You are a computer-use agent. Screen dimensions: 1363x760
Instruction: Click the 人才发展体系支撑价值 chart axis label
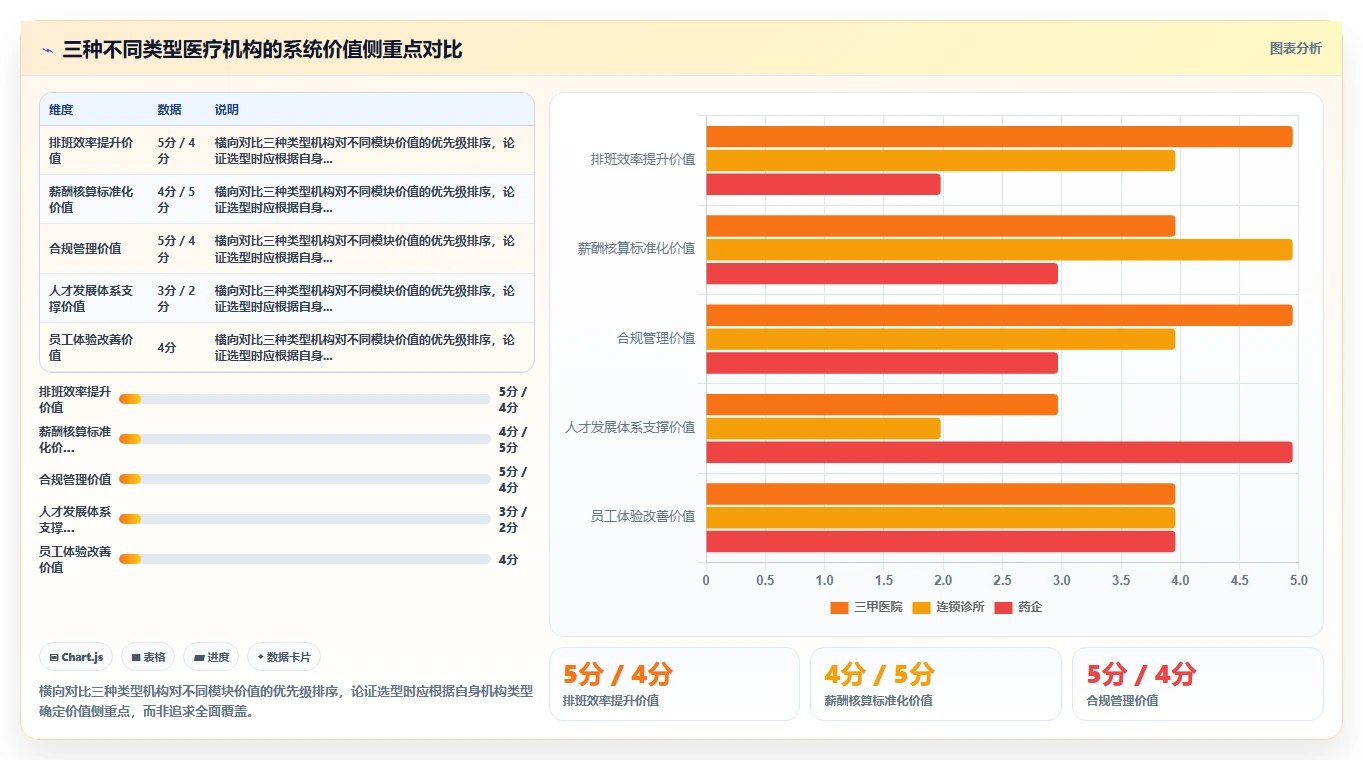click(630, 427)
